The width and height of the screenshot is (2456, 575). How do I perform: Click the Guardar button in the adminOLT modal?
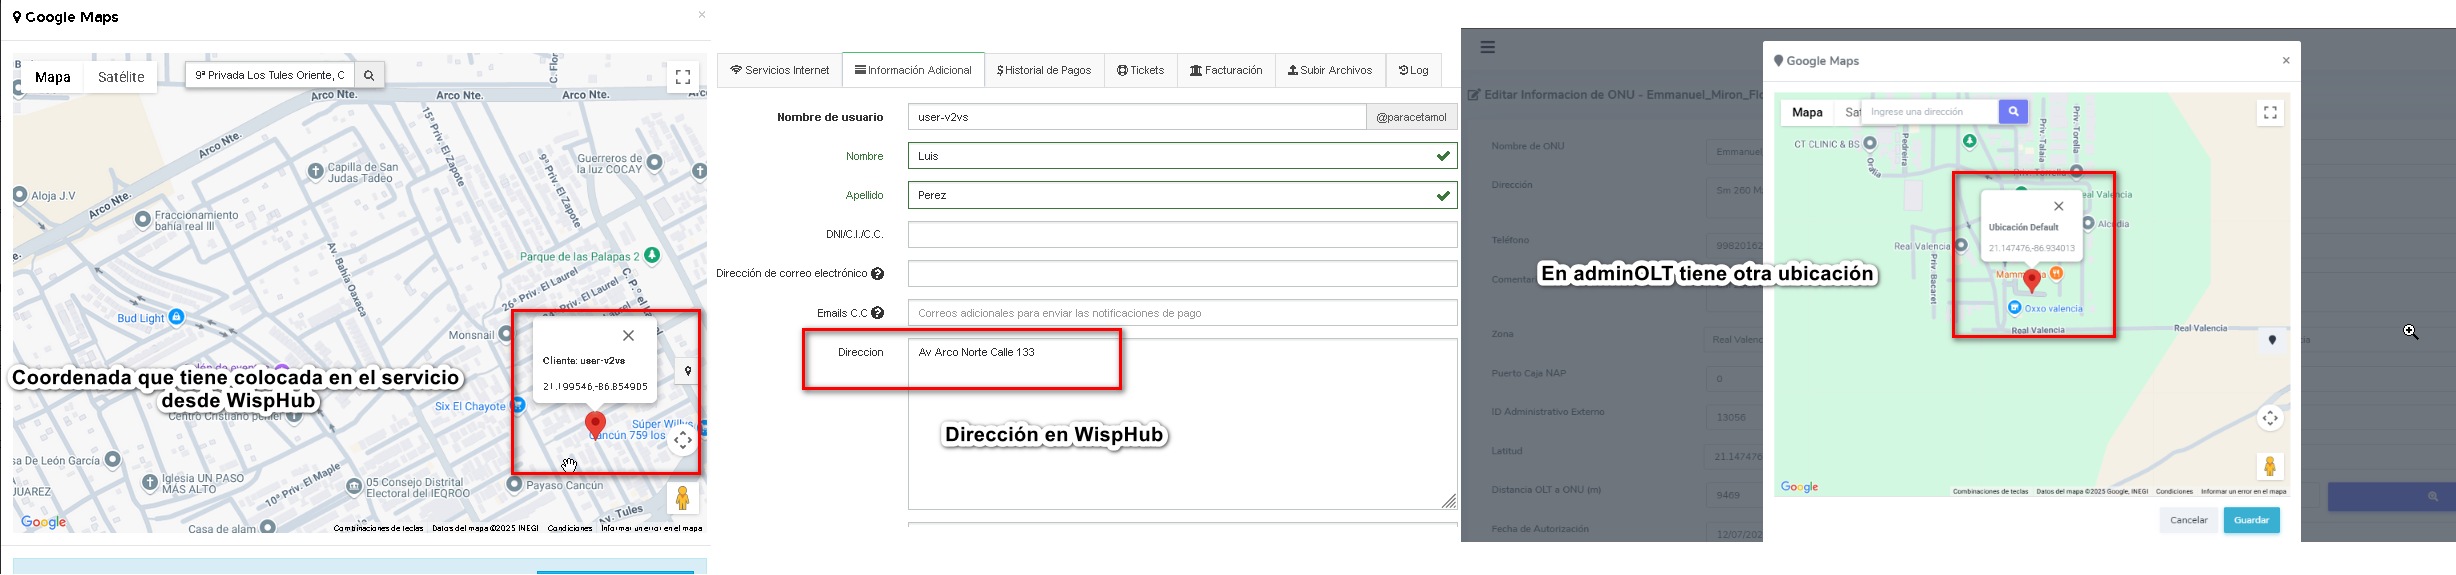(x=2251, y=520)
